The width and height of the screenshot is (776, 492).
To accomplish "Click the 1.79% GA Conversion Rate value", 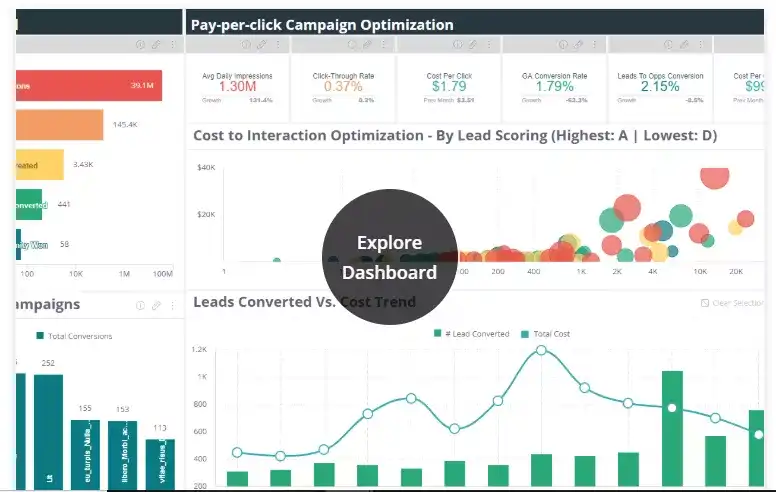I will [554, 87].
